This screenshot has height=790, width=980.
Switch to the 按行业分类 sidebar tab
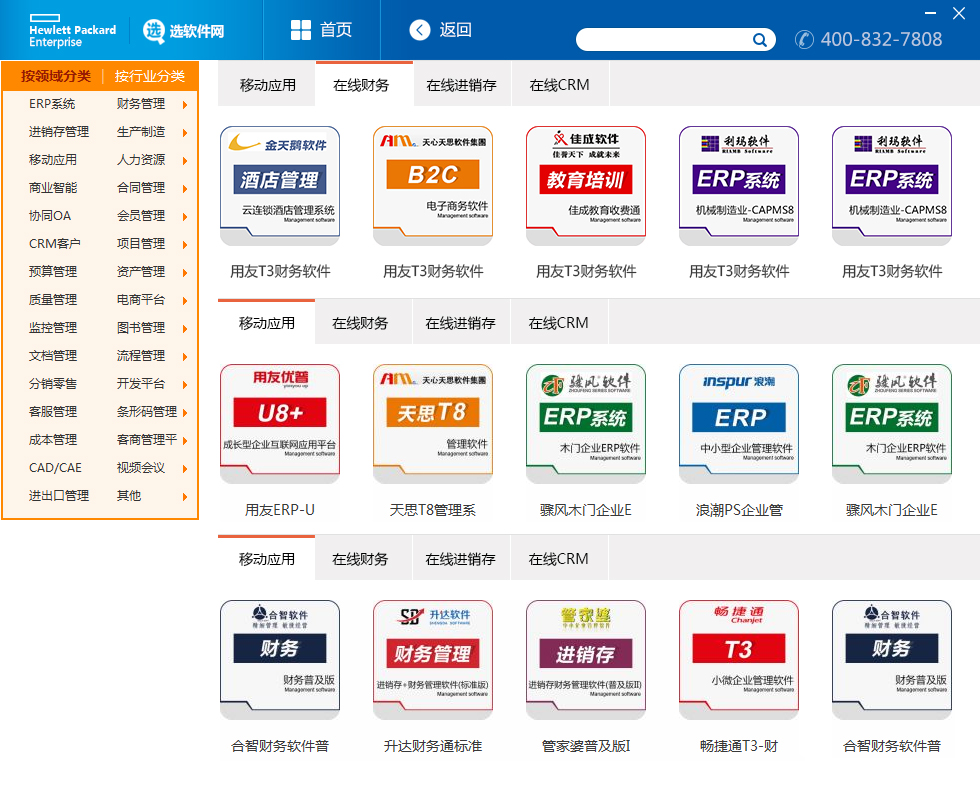click(x=150, y=76)
